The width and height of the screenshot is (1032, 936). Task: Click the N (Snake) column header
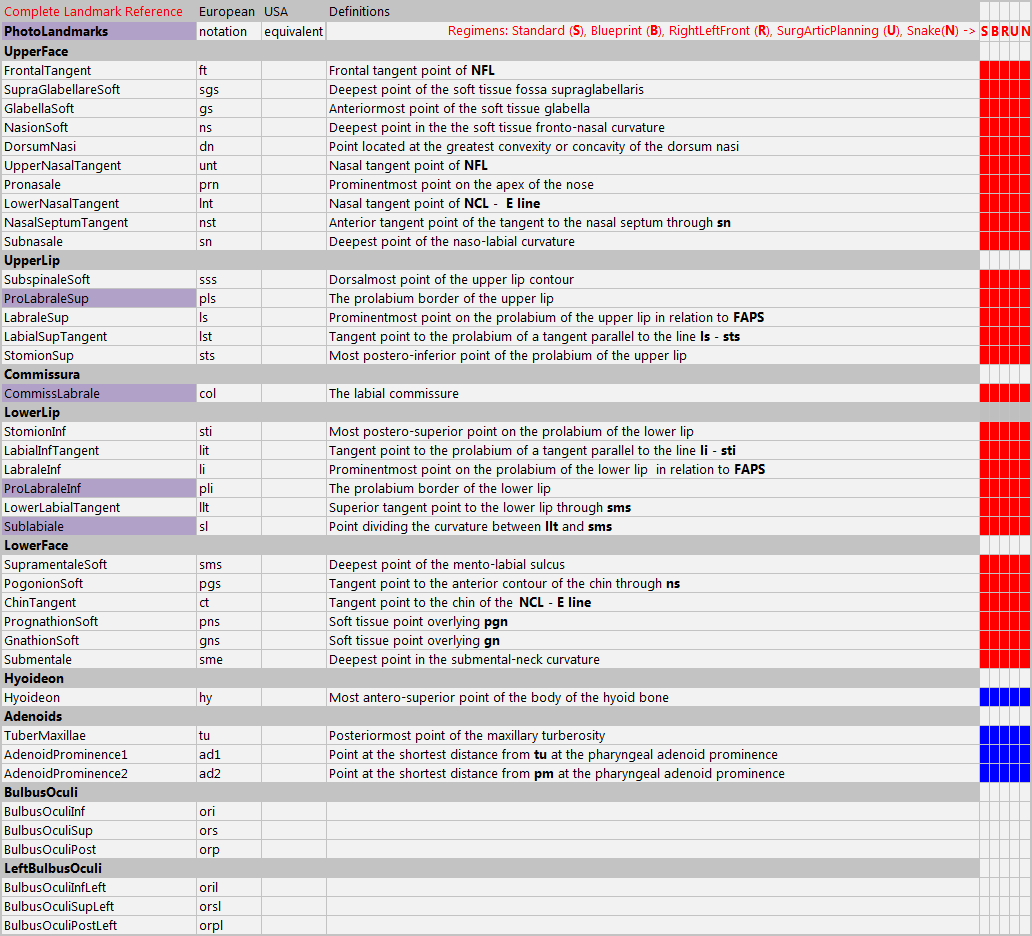(1025, 31)
